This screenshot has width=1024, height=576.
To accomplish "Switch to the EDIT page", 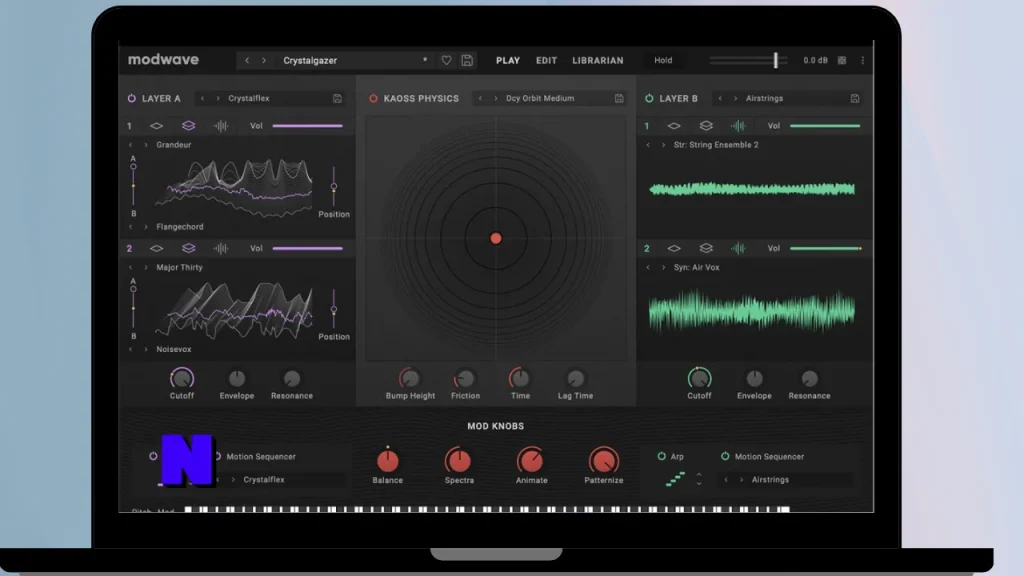I will (547, 60).
